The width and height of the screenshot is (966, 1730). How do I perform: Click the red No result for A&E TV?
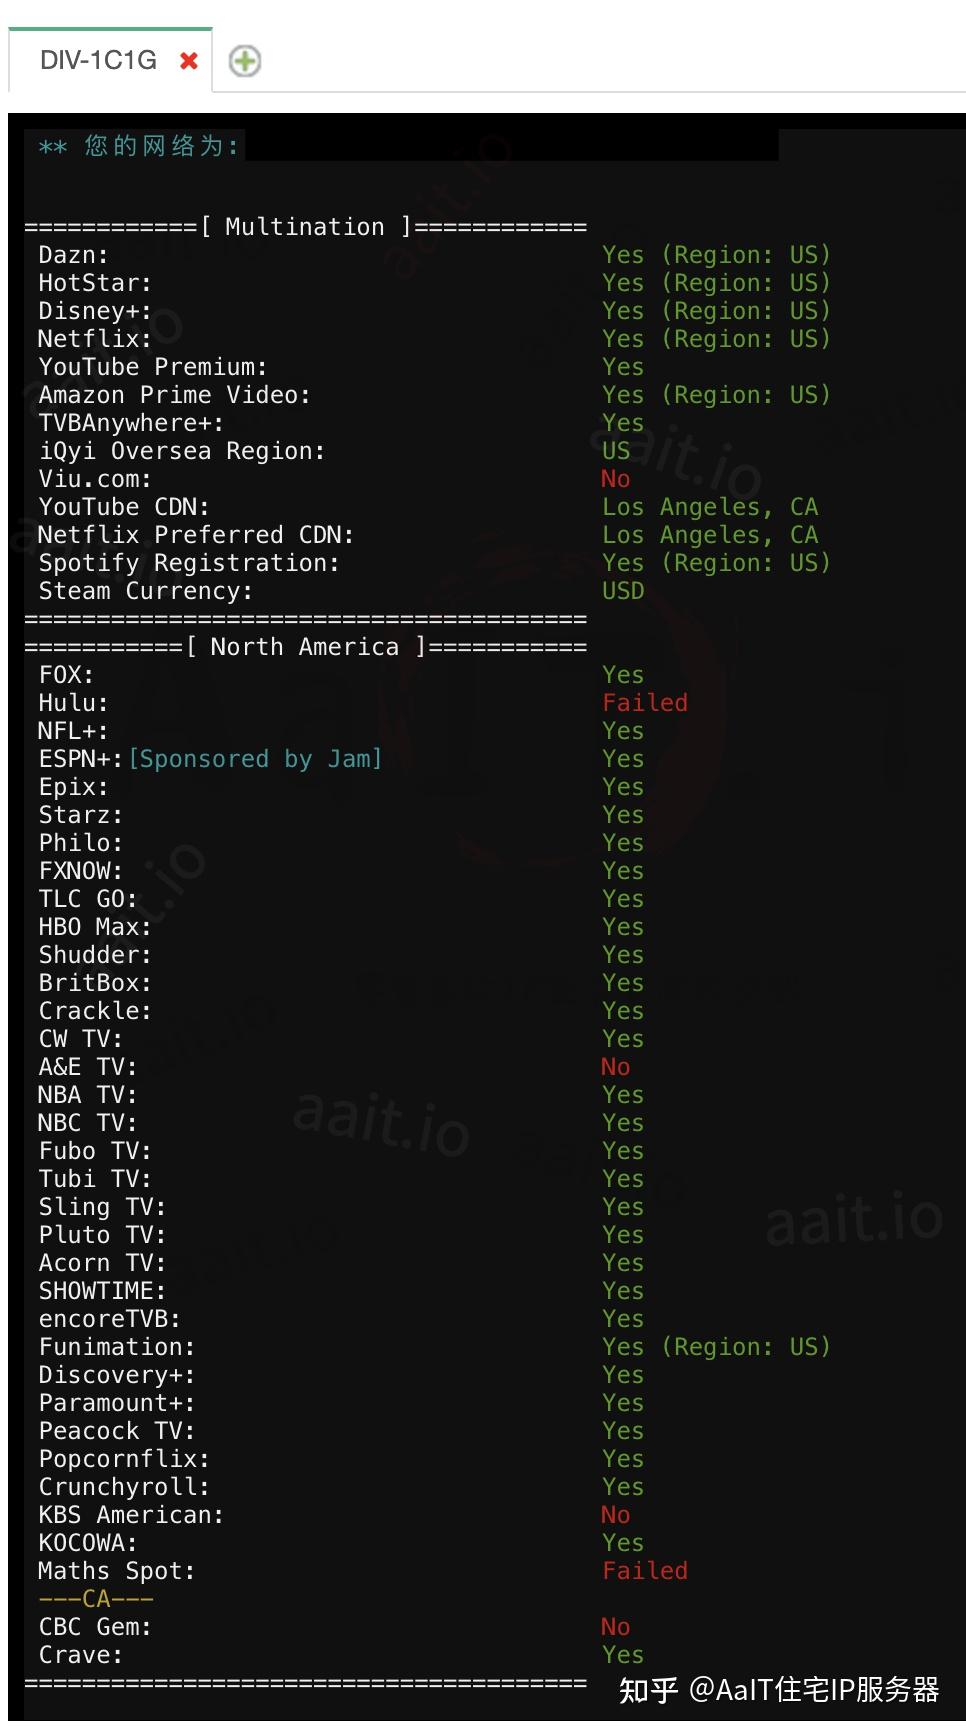(615, 1067)
